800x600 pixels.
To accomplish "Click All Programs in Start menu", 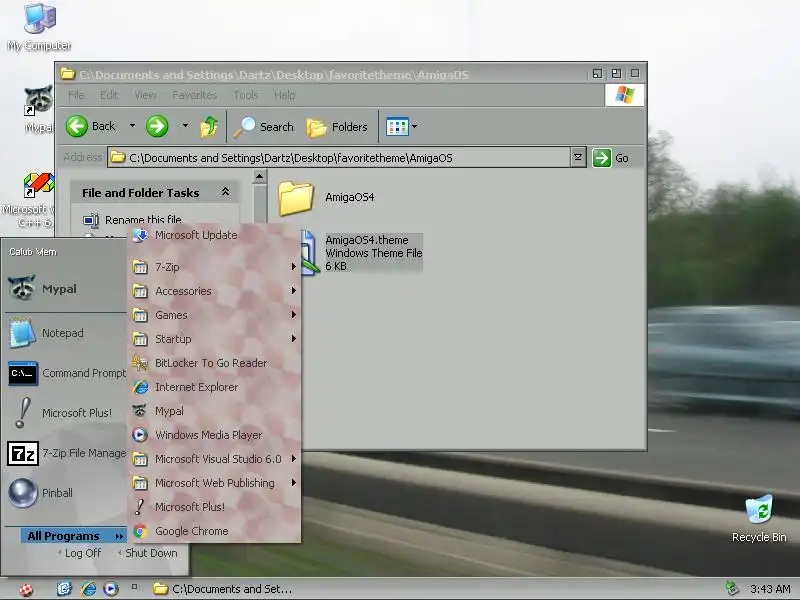I will 73,536.
